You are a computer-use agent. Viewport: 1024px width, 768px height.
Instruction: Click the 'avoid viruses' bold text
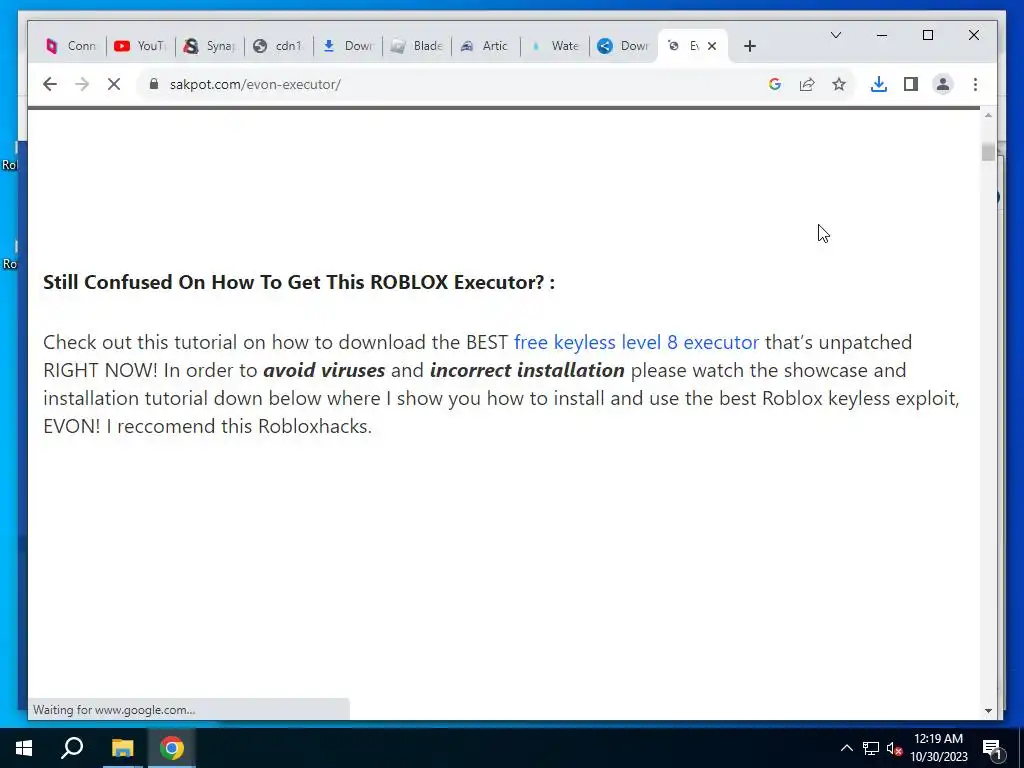tap(324, 370)
